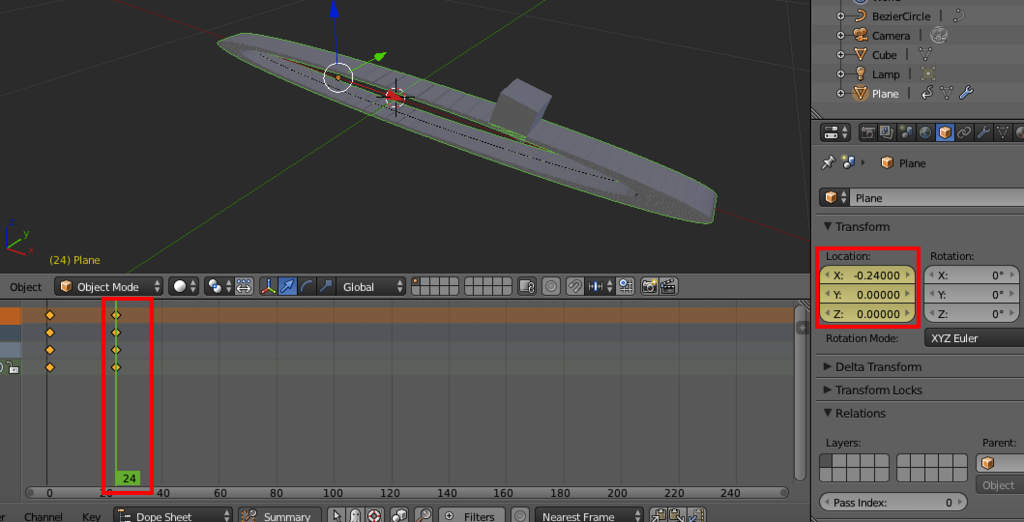Collapse the Relations panel
The image size is (1024, 522).
click(854, 414)
